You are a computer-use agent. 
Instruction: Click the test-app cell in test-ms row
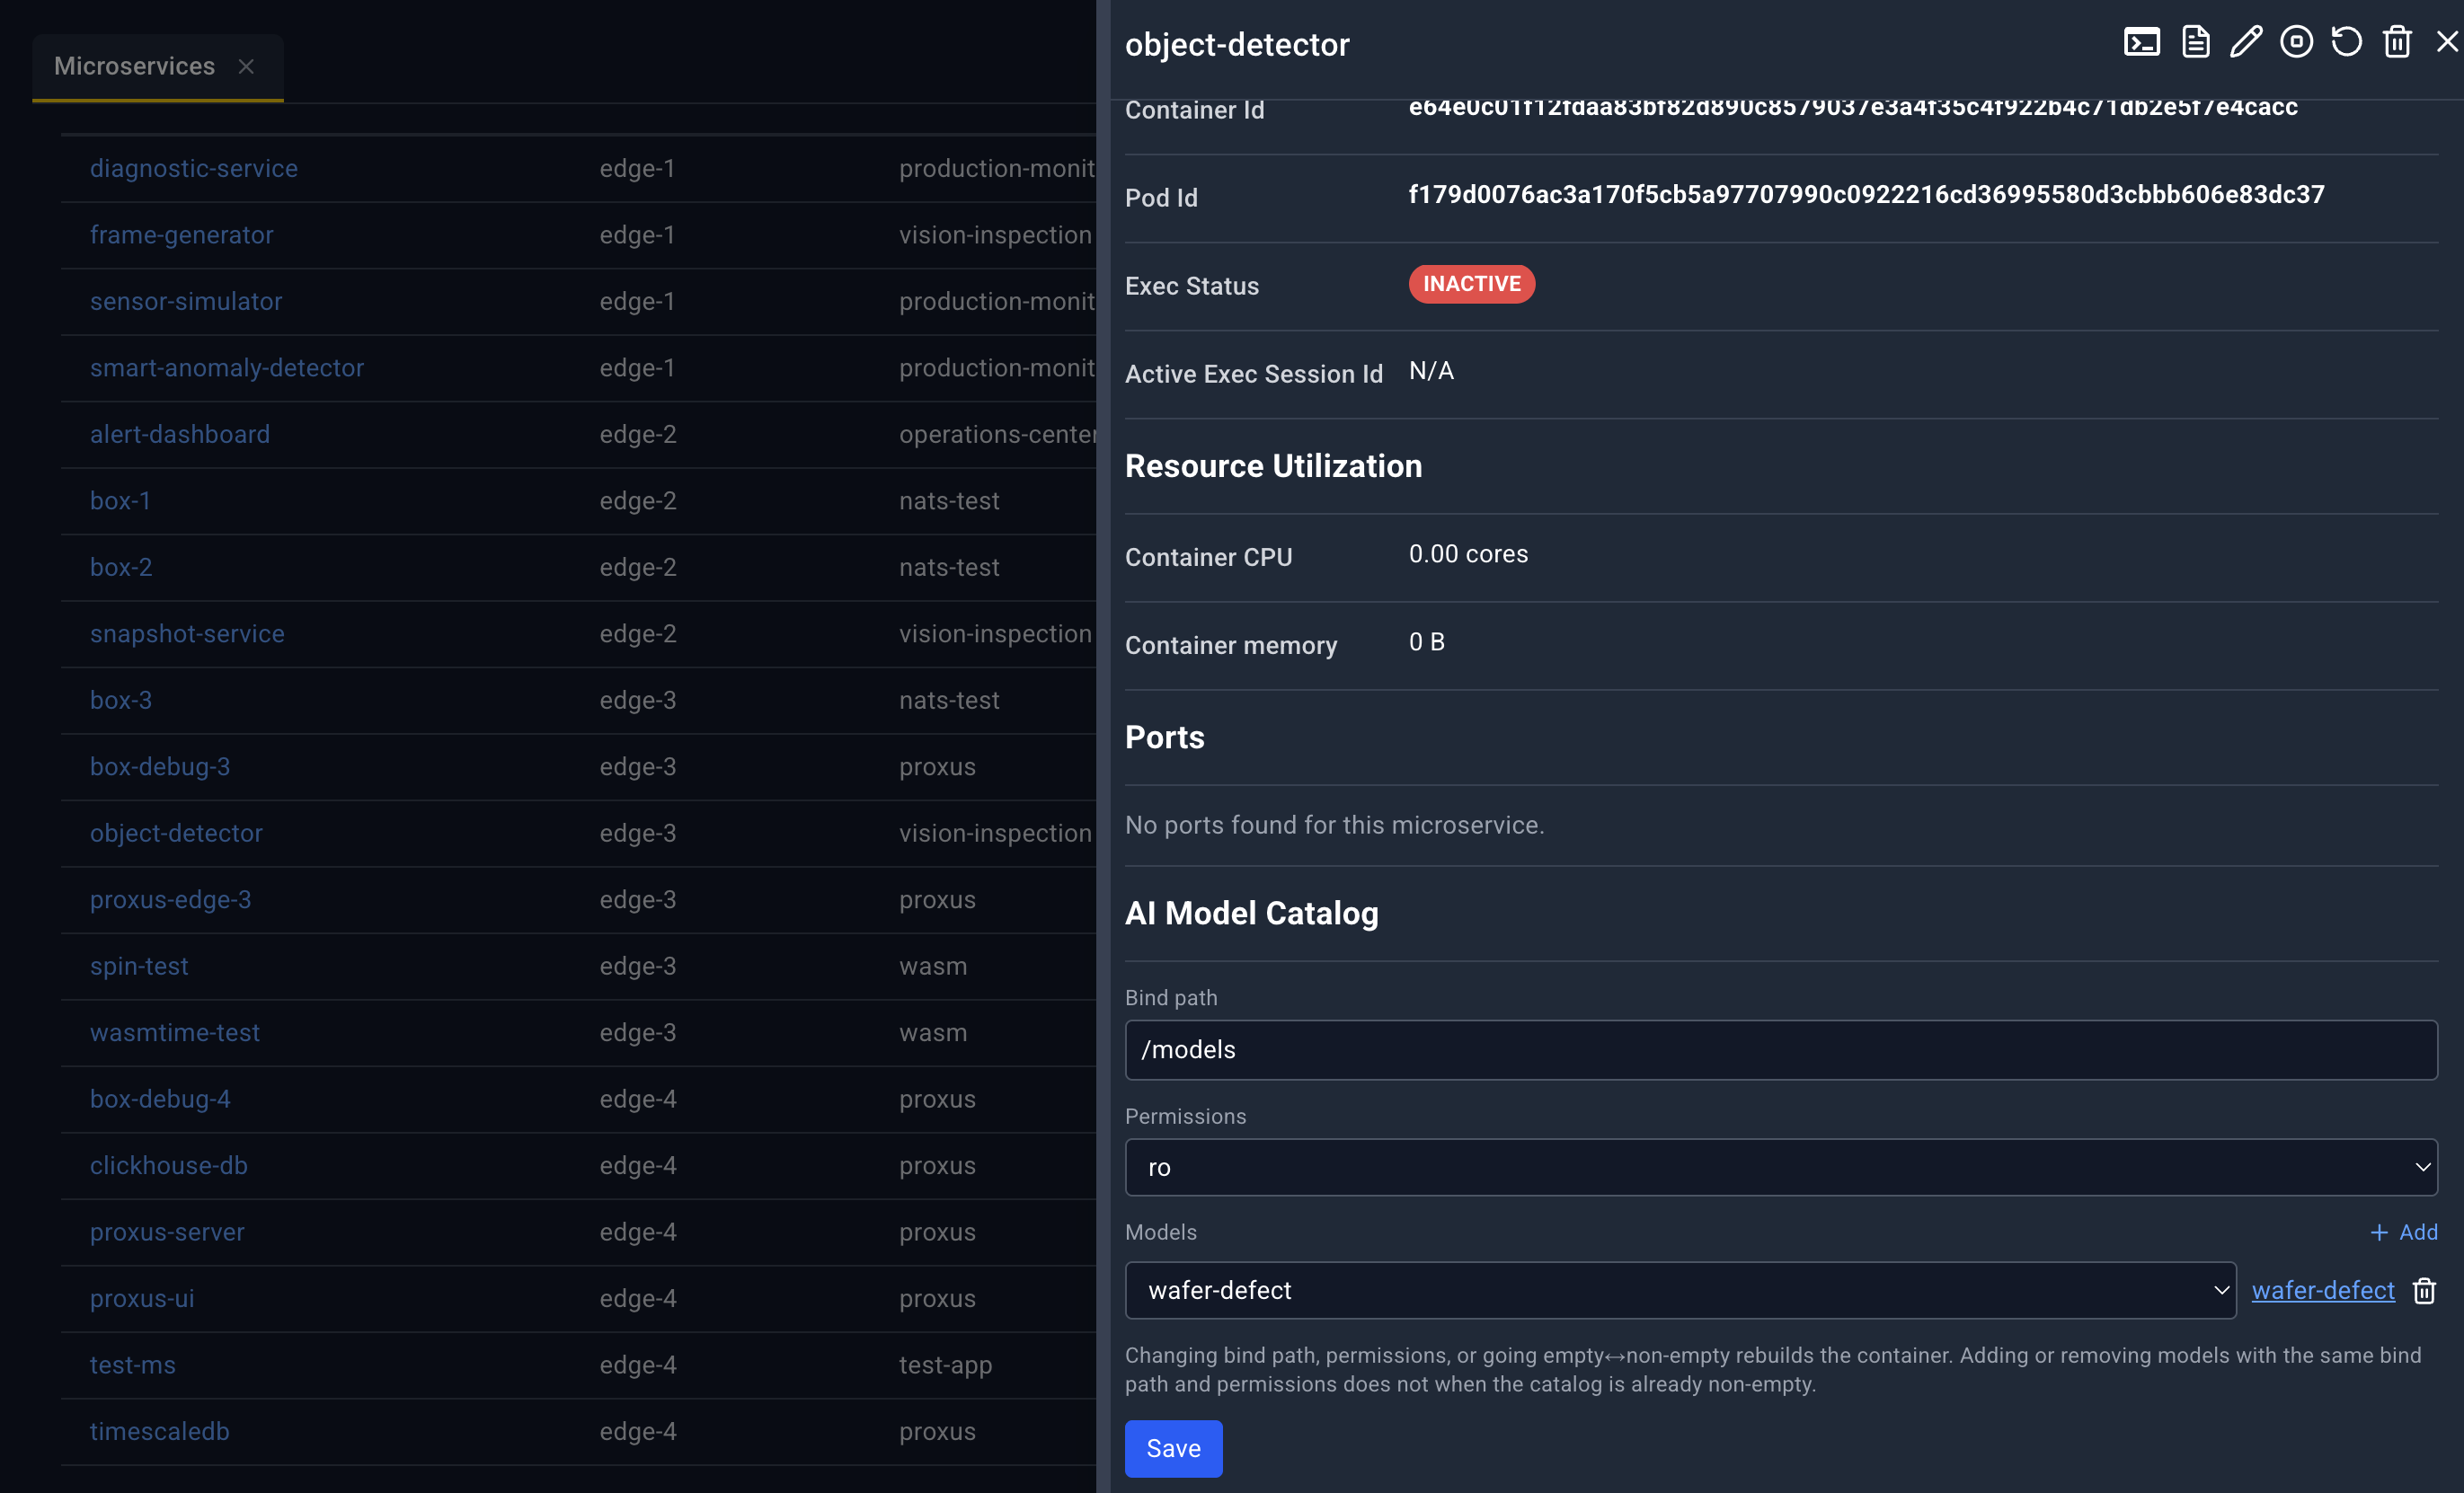point(945,1365)
